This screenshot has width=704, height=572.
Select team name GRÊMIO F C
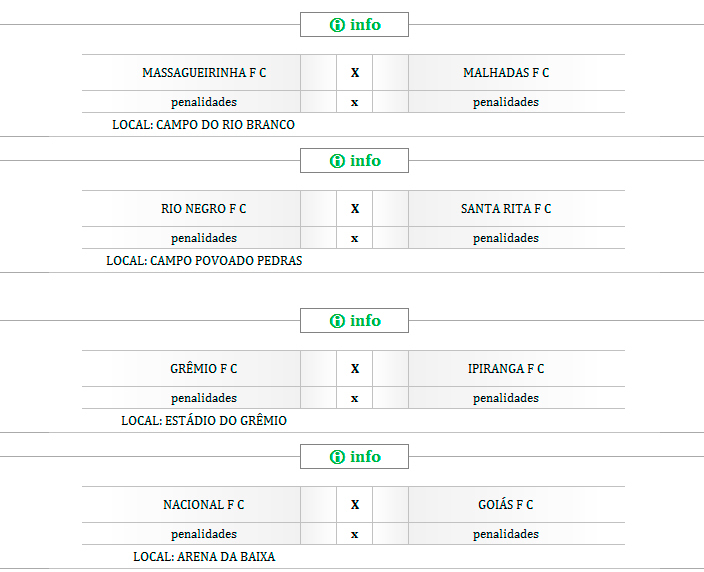click(x=204, y=369)
